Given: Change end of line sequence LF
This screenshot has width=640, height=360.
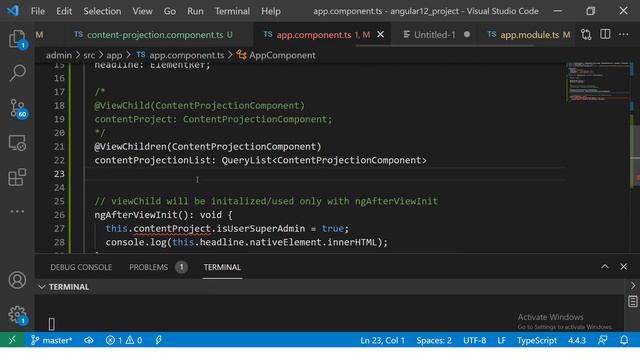Looking at the screenshot, I should tap(502, 340).
